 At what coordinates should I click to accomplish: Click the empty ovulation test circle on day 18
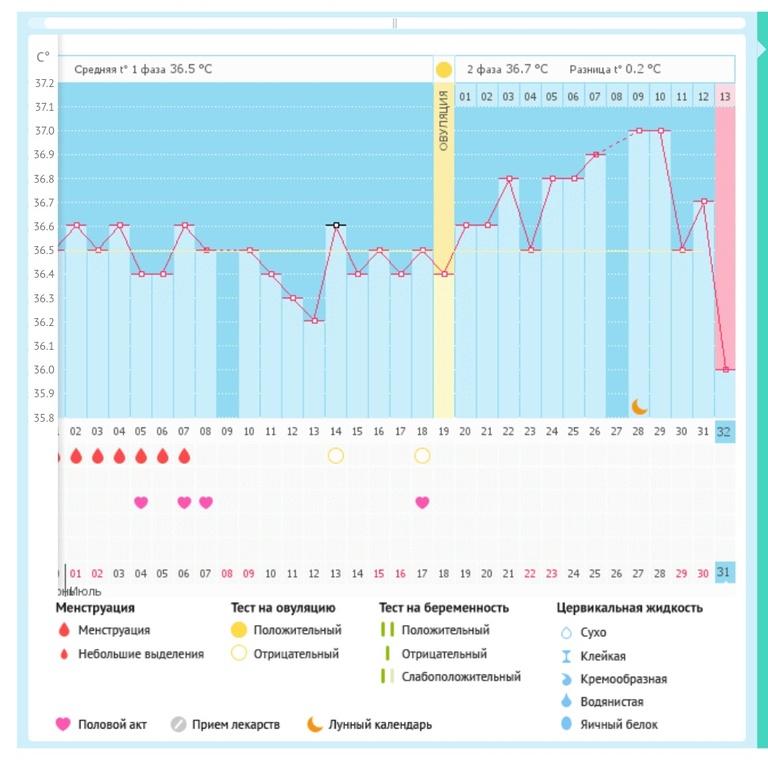[x=422, y=456]
